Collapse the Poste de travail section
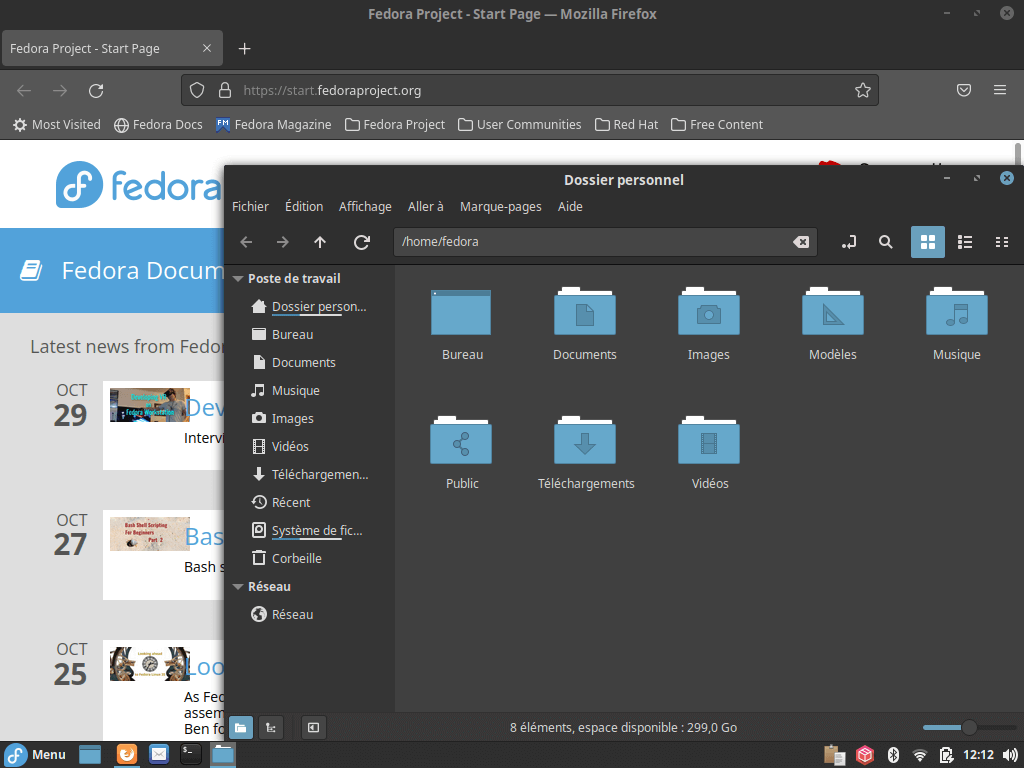The height and width of the screenshot is (768, 1024). pos(238,279)
